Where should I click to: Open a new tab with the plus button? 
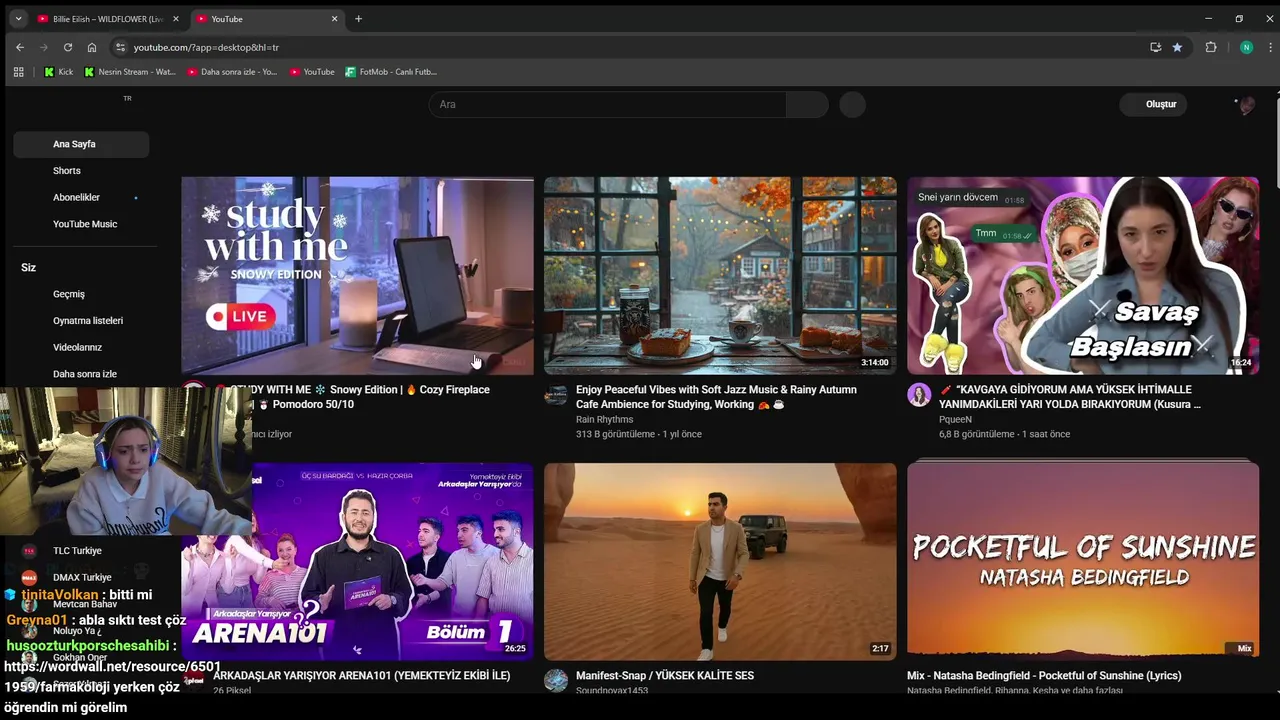pyautogui.click(x=359, y=19)
